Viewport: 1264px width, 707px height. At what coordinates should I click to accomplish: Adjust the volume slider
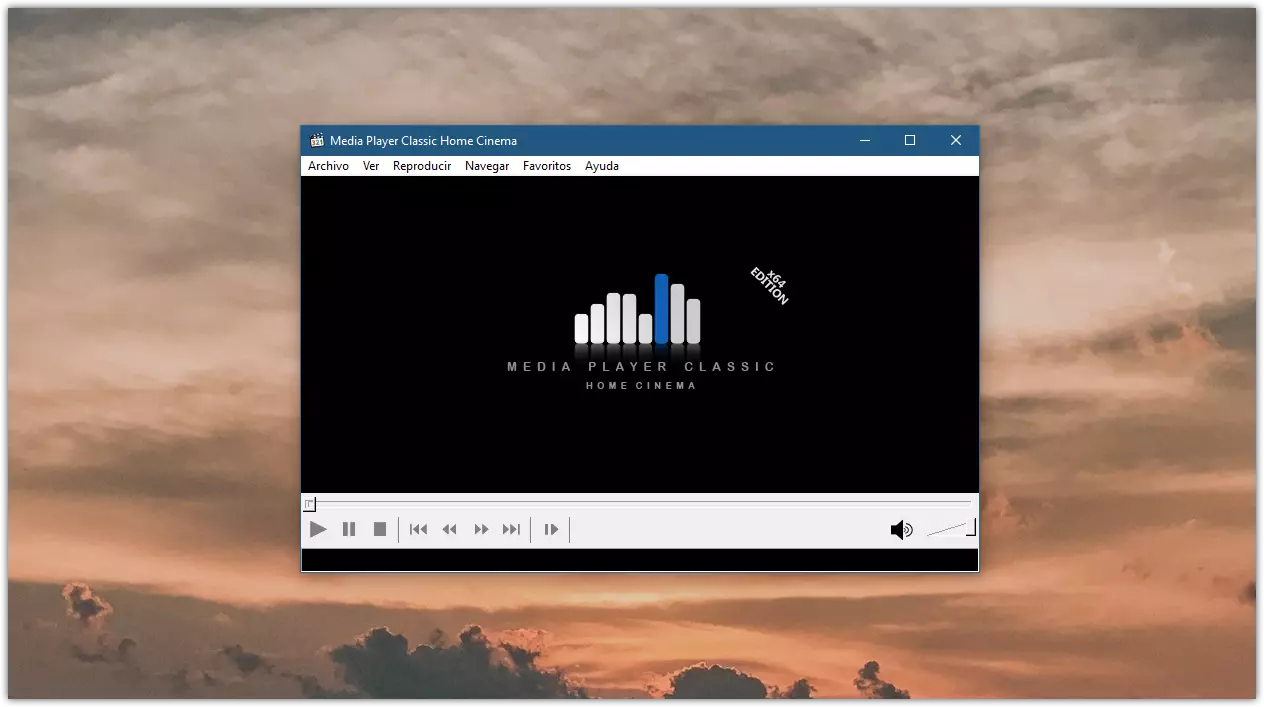coord(950,529)
